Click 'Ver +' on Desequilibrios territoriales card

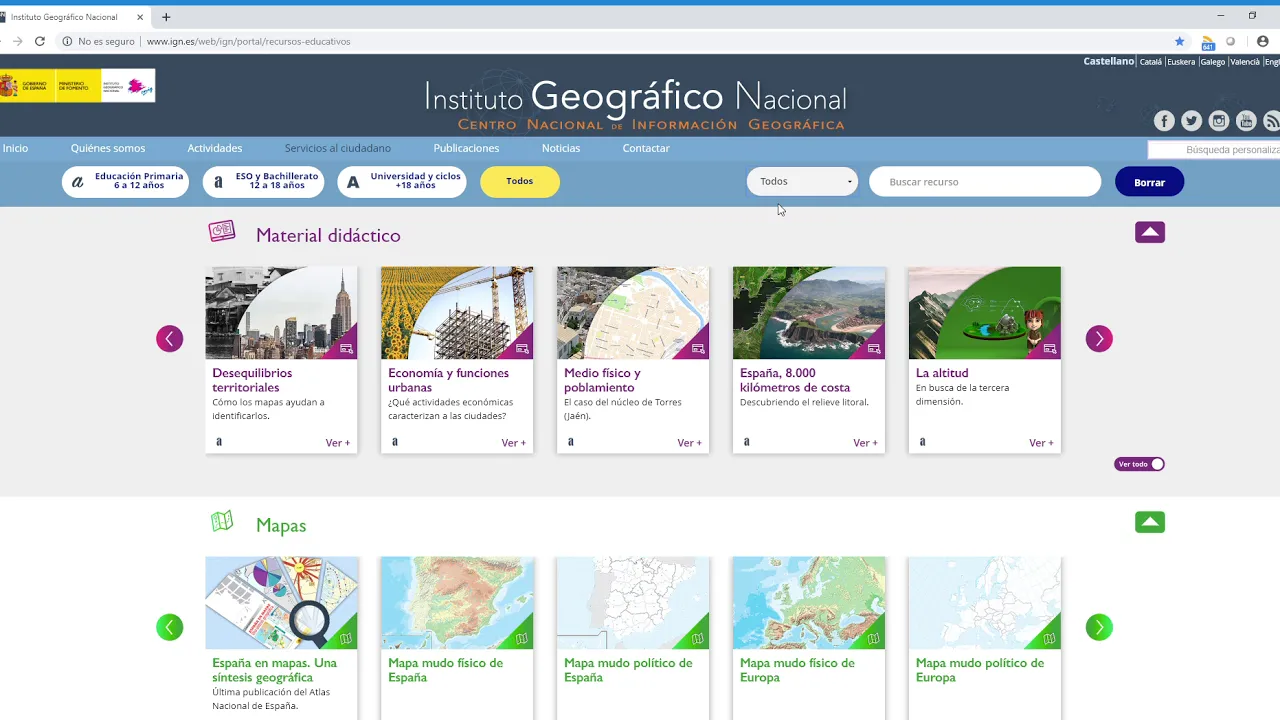point(338,443)
